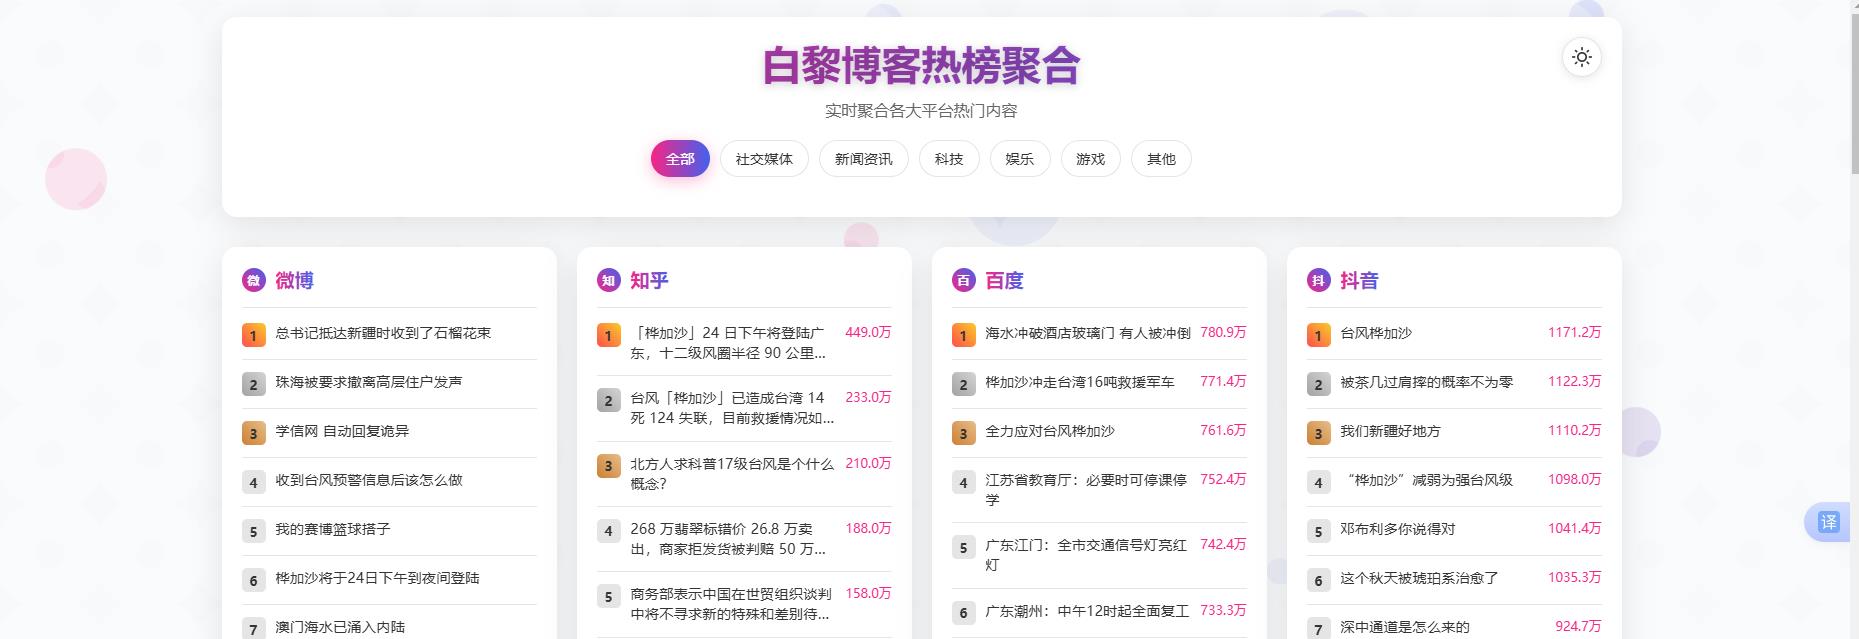Click the 233.0万 heat value in Zhihu
This screenshot has width=1859, height=639.
click(868, 397)
